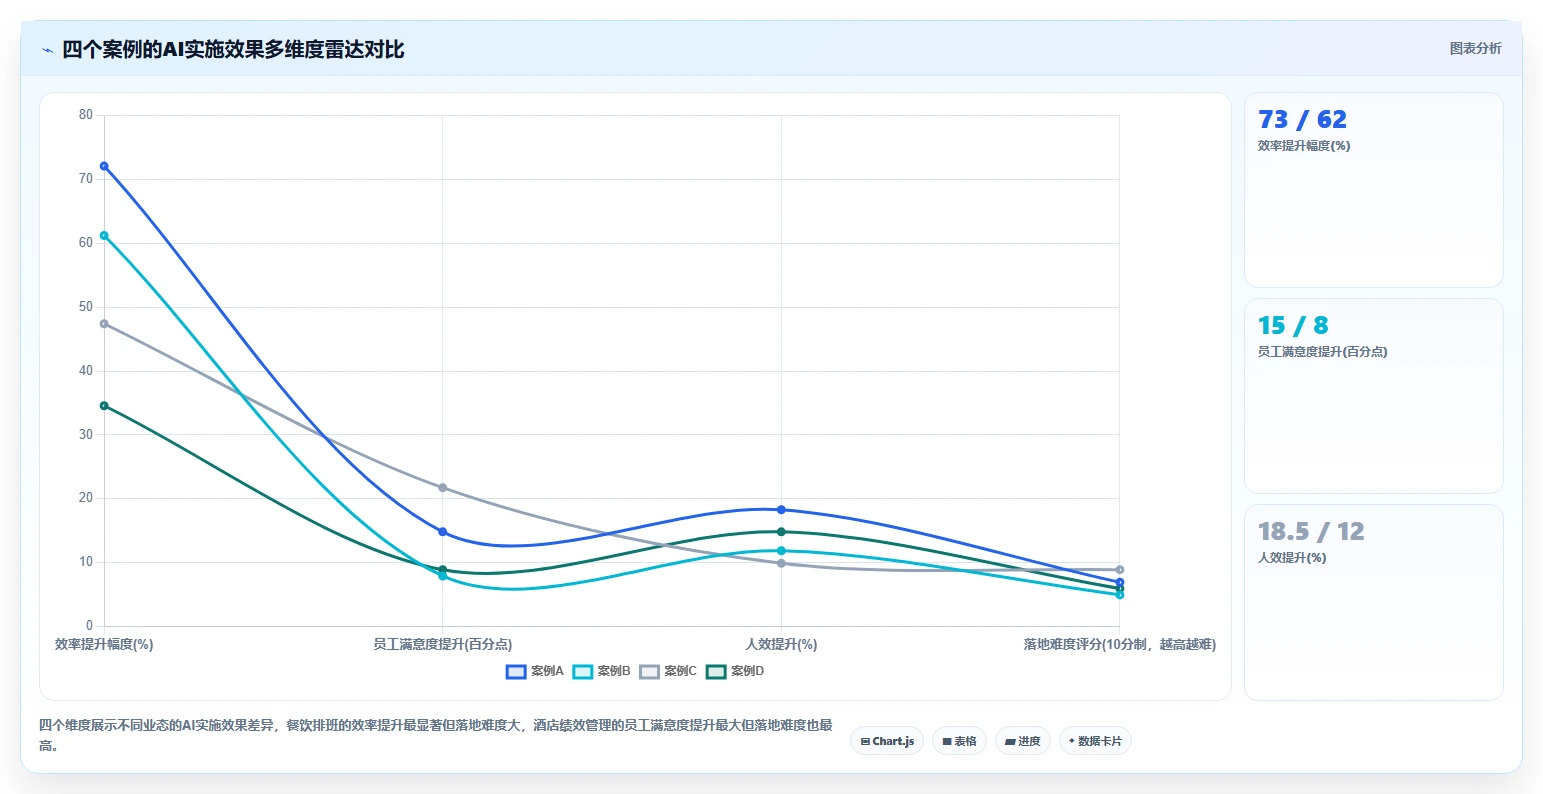Click 案例A point at 人效提升
Viewport: 1543px width, 794px height.
[x=781, y=510]
